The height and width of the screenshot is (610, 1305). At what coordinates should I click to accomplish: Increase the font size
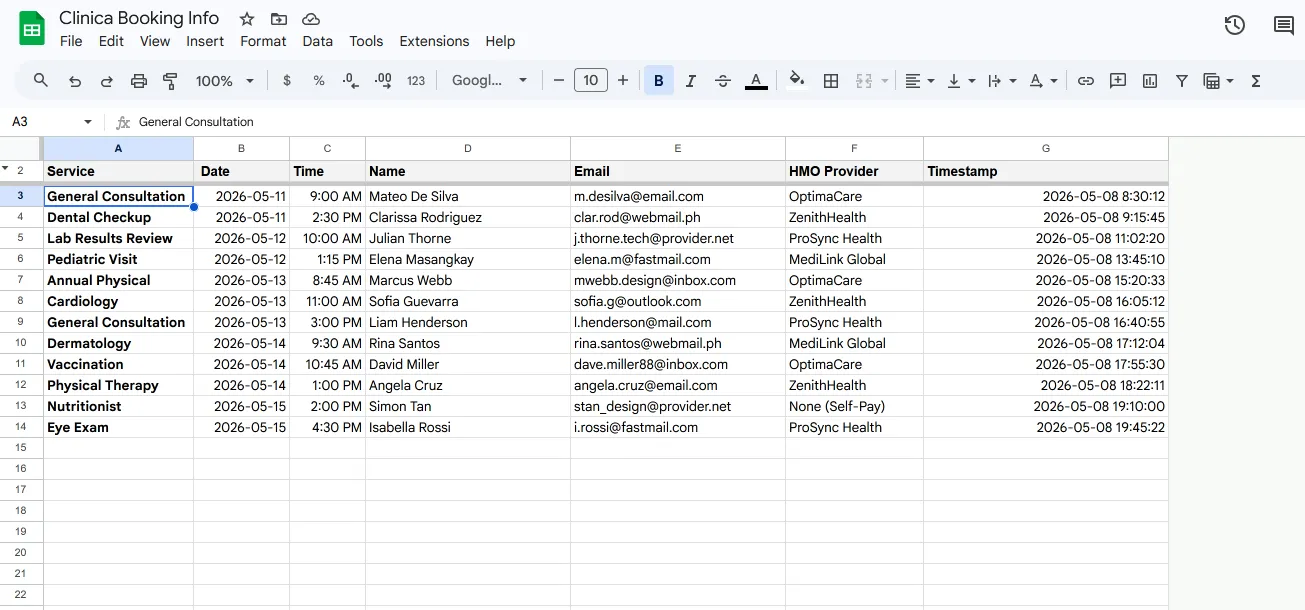(623, 81)
